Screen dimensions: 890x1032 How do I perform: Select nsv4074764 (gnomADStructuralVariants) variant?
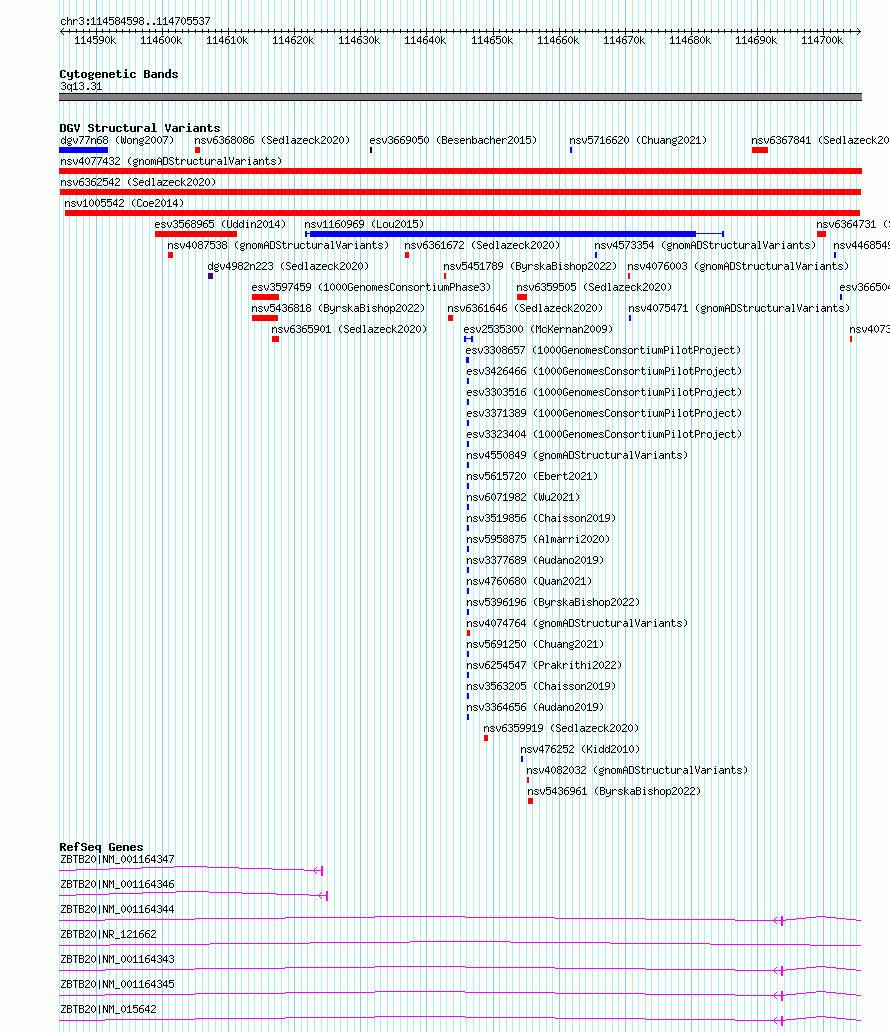(577, 625)
